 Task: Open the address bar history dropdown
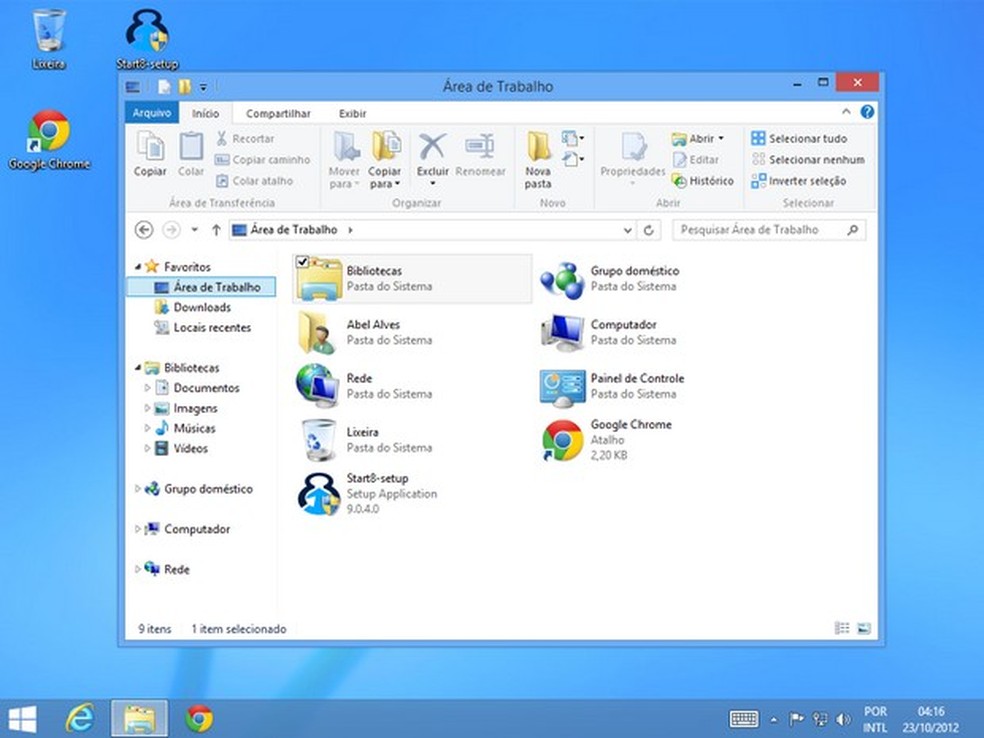coord(627,230)
